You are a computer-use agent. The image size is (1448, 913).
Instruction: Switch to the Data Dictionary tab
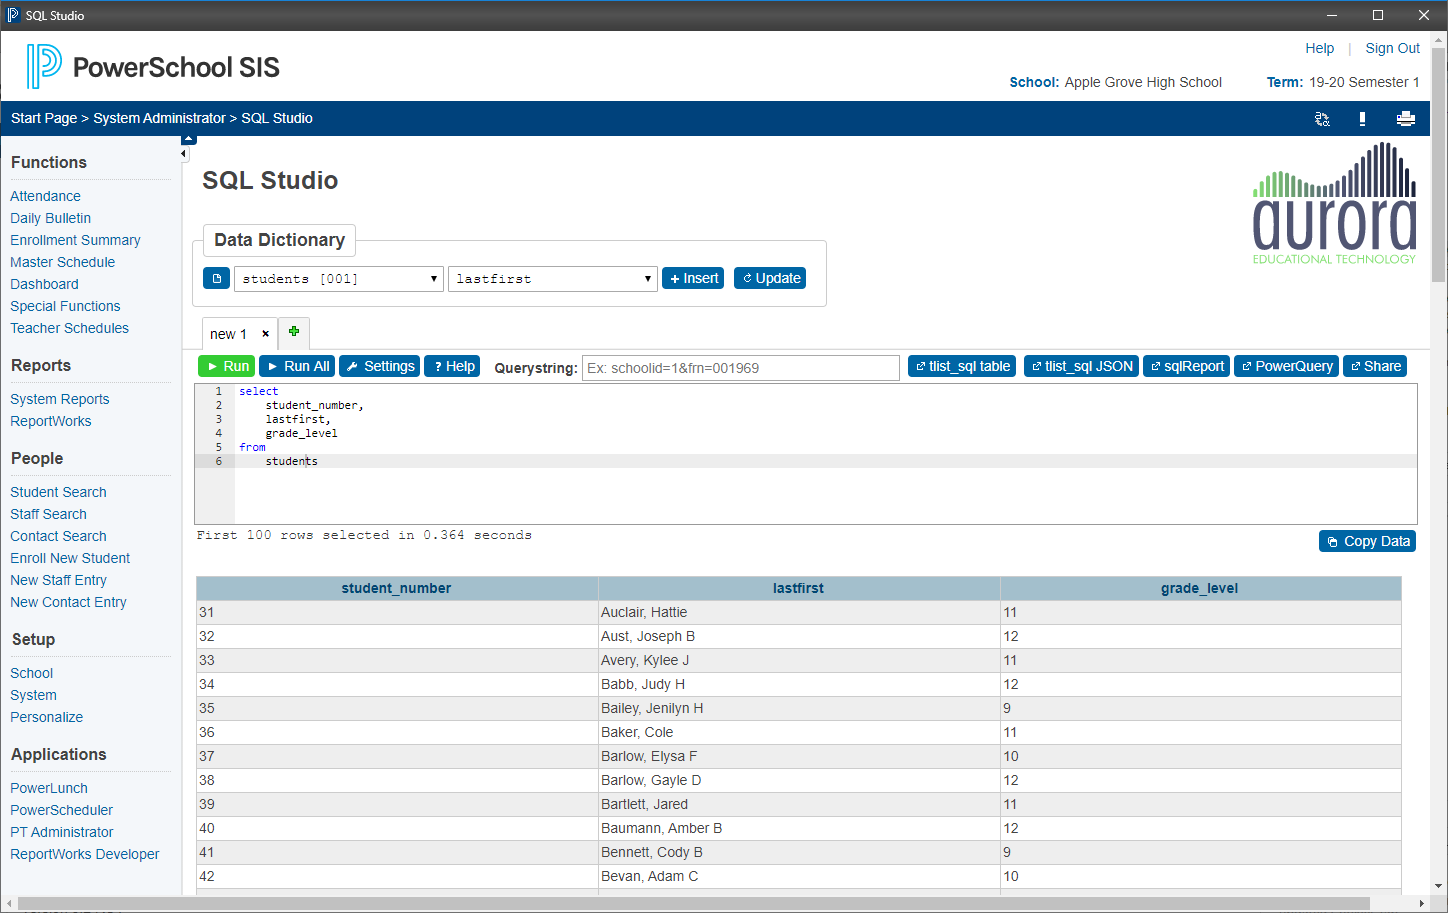tap(279, 240)
